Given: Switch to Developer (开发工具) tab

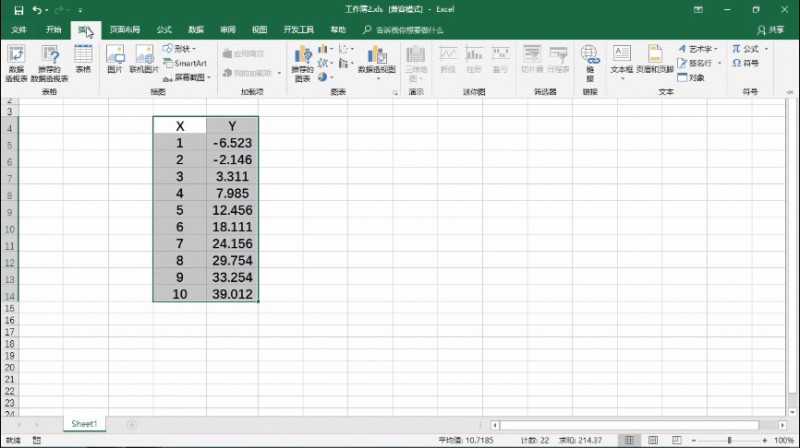Looking at the screenshot, I should point(299,30).
